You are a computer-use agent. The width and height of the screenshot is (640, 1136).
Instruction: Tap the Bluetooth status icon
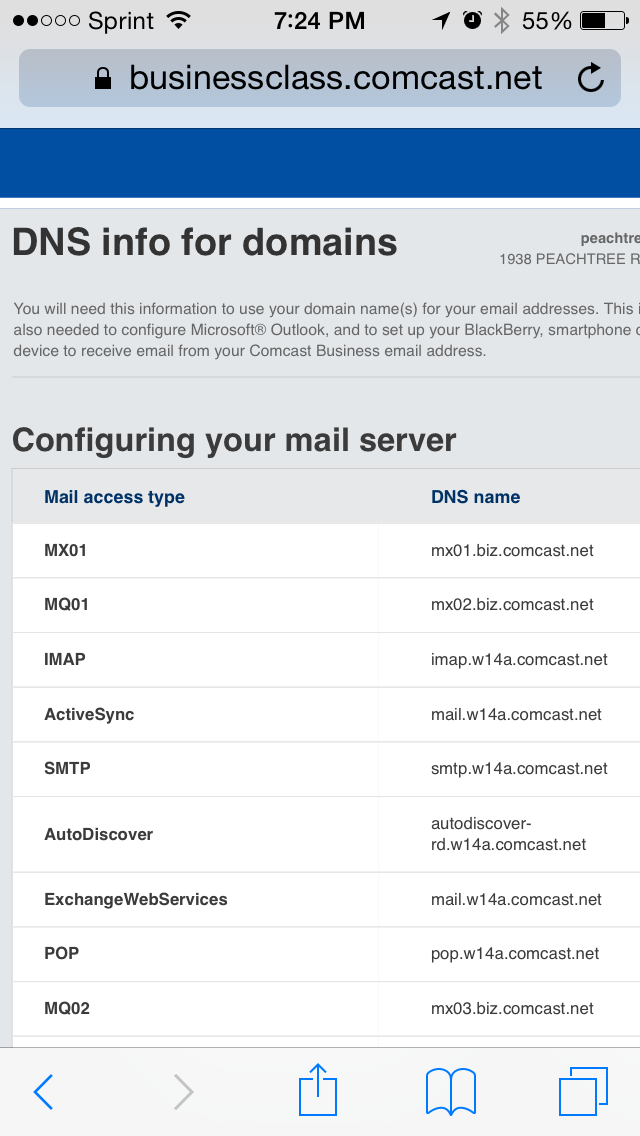(x=502, y=20)
